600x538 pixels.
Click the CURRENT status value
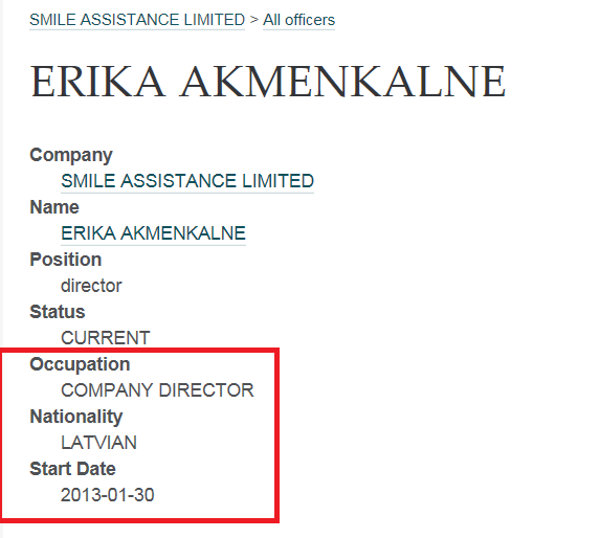pyautogui.click(x=105, y=337)
